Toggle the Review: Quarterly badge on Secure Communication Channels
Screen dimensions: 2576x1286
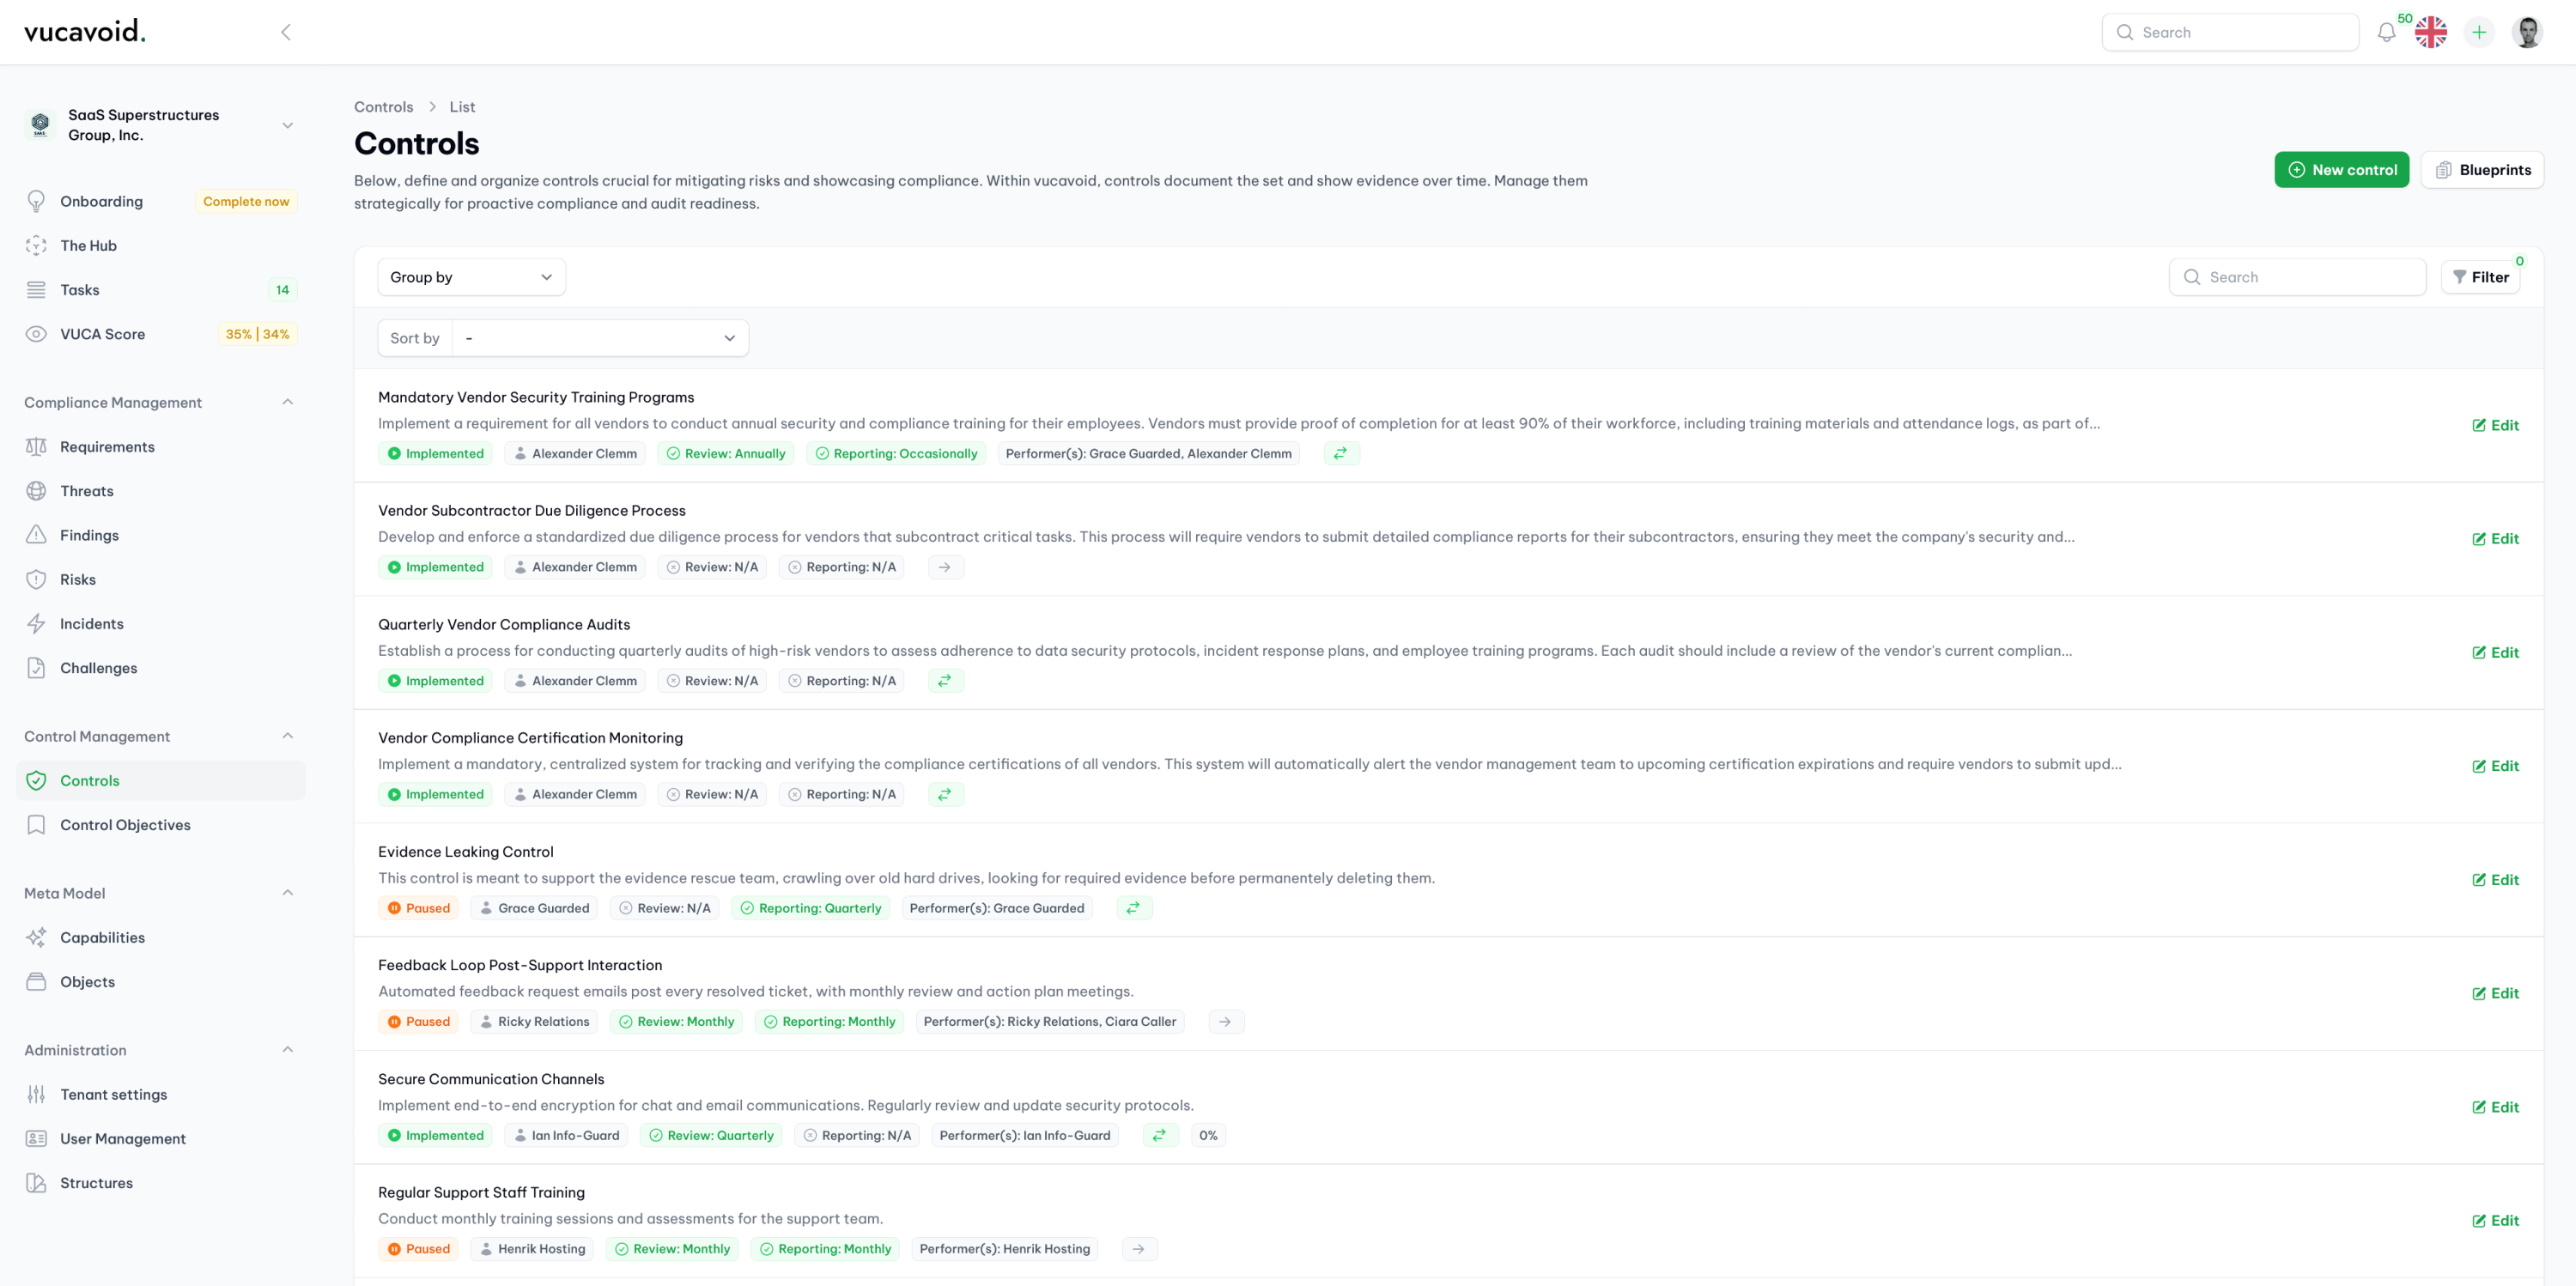711,1135
